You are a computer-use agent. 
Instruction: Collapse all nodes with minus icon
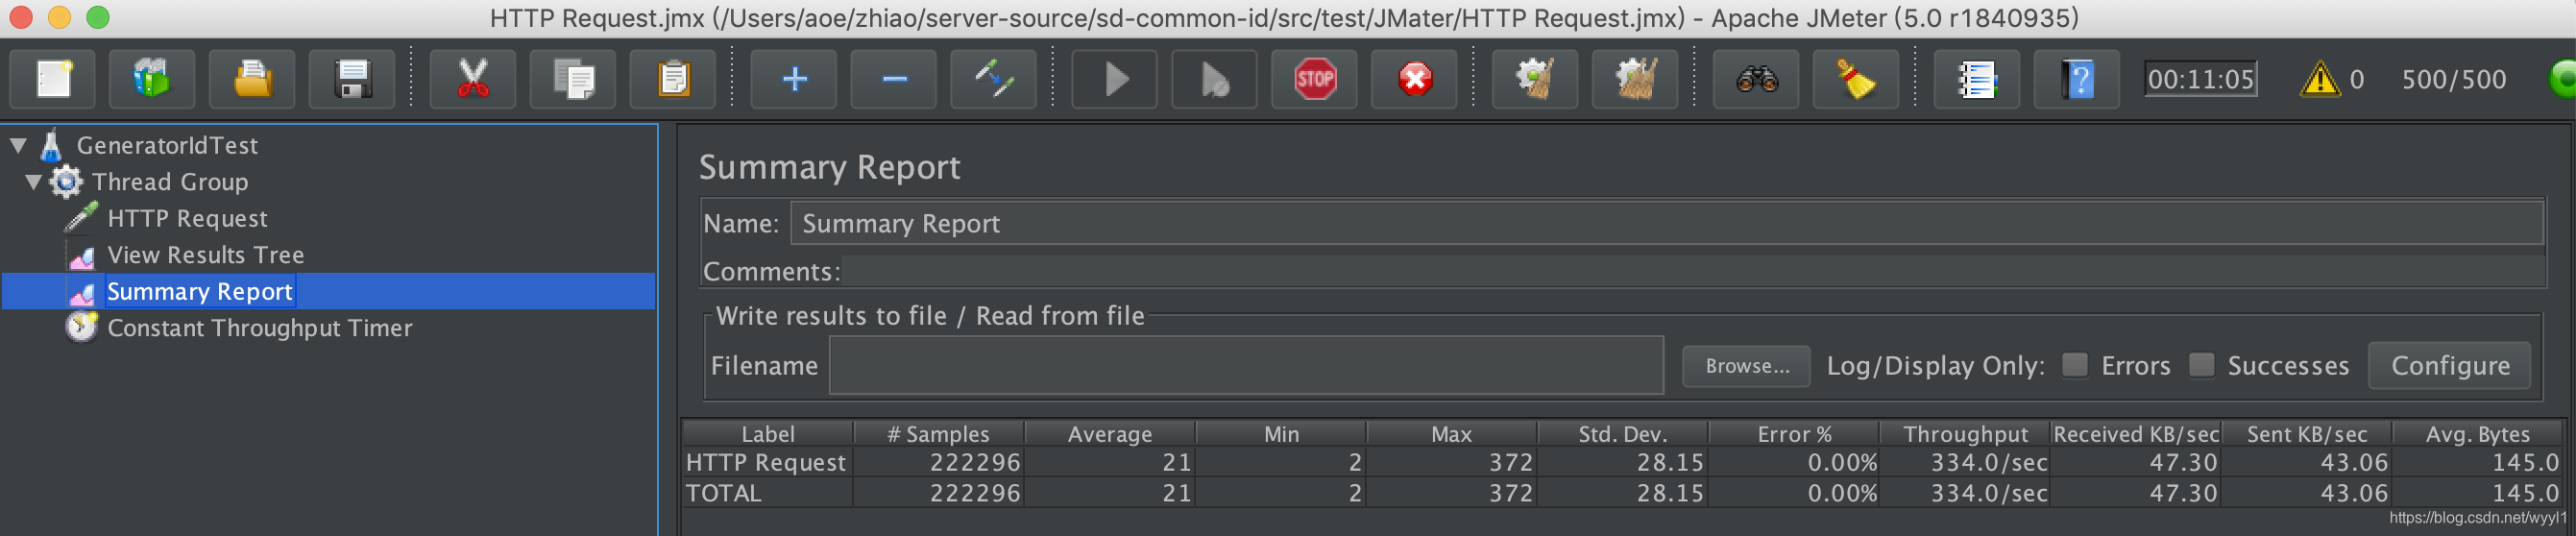tap(894, 79)
